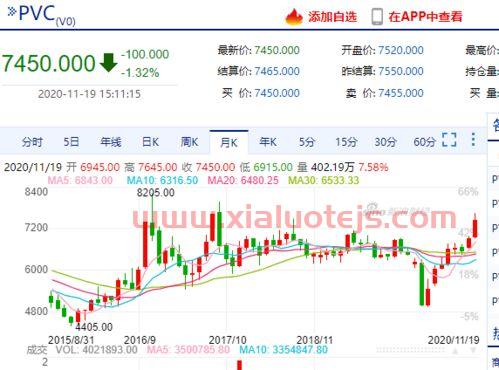Screen dimensions: 499x370
Task: Click the flame icon for 添加自选
Action: pos(294,17)
